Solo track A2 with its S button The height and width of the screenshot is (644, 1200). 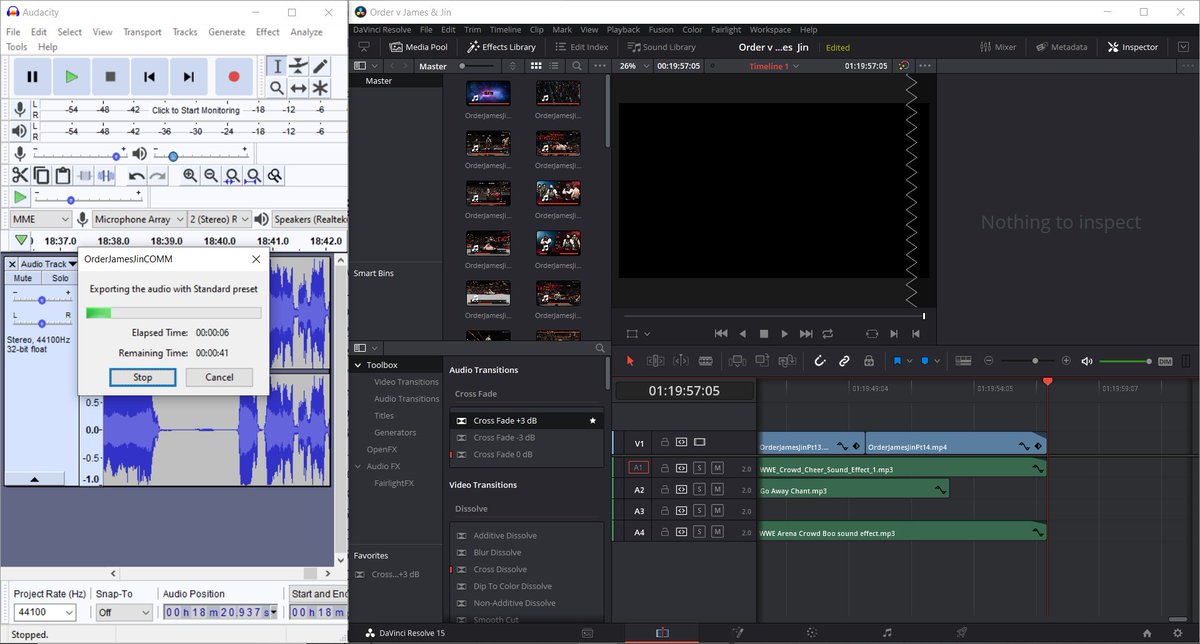click(x=700, y=490)
